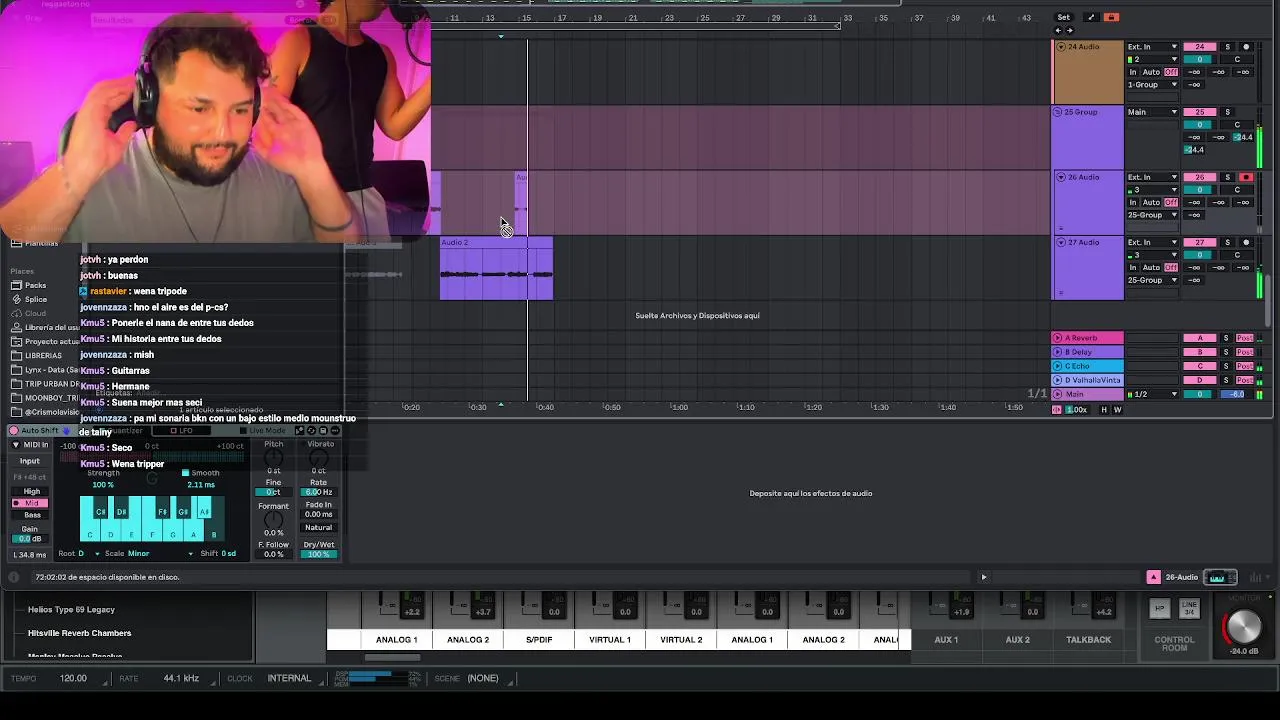Toggle the orange arrangement lock icon
This screenshot has width=1280, height=720.
pos(1111,17)
